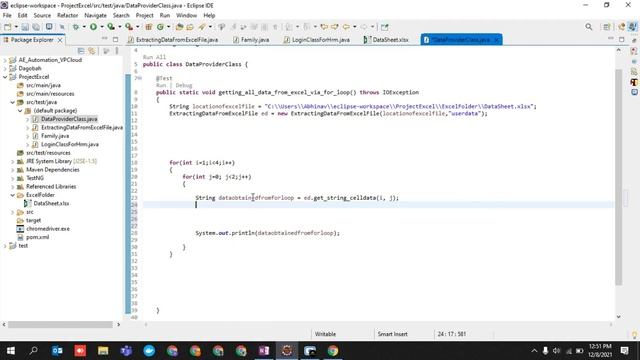Click the Last Edit Location arrow icon
The width and height of the screenshot is (640, 360).
324,27
